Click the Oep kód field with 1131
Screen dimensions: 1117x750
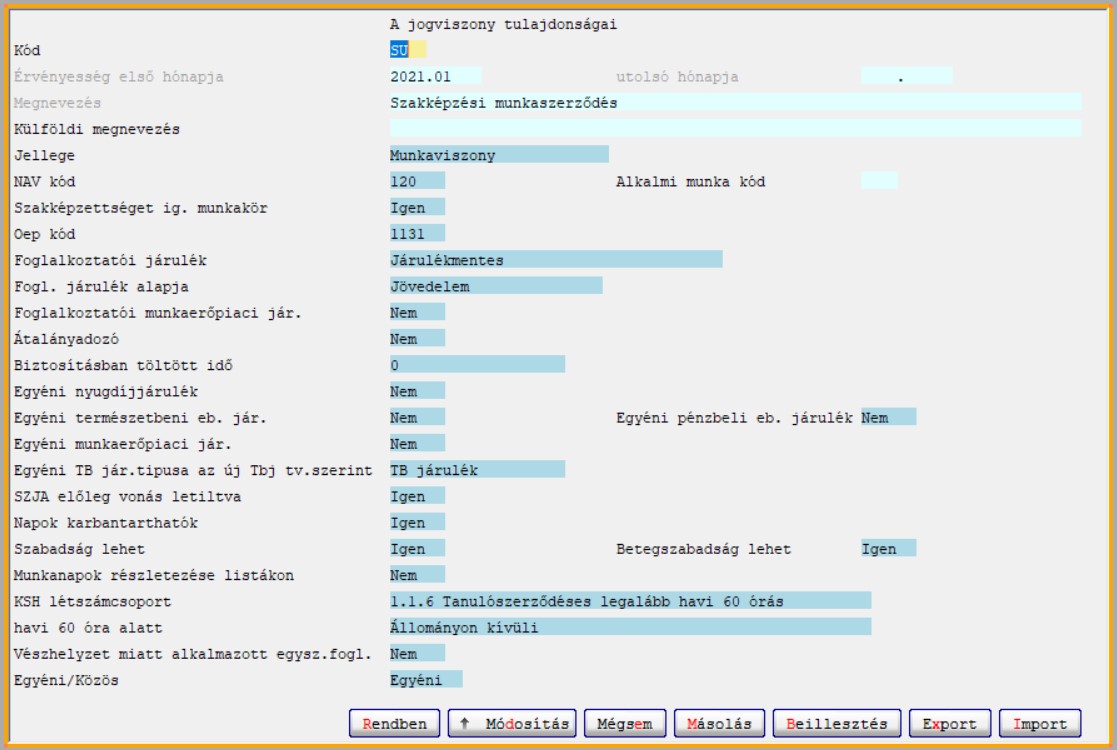click(416, 234)
